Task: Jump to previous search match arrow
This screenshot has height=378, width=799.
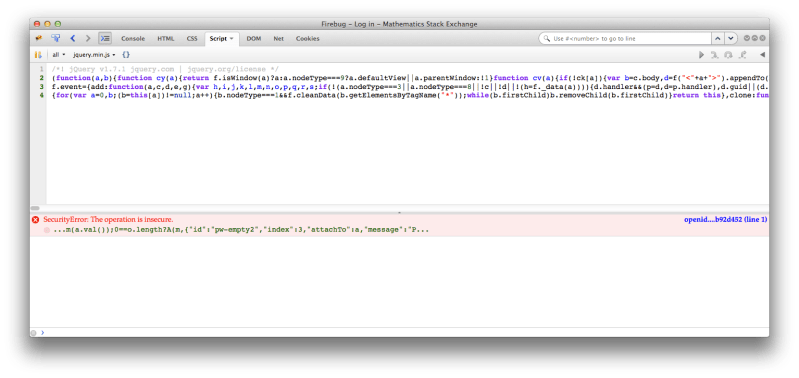Action: click(718, 39)
